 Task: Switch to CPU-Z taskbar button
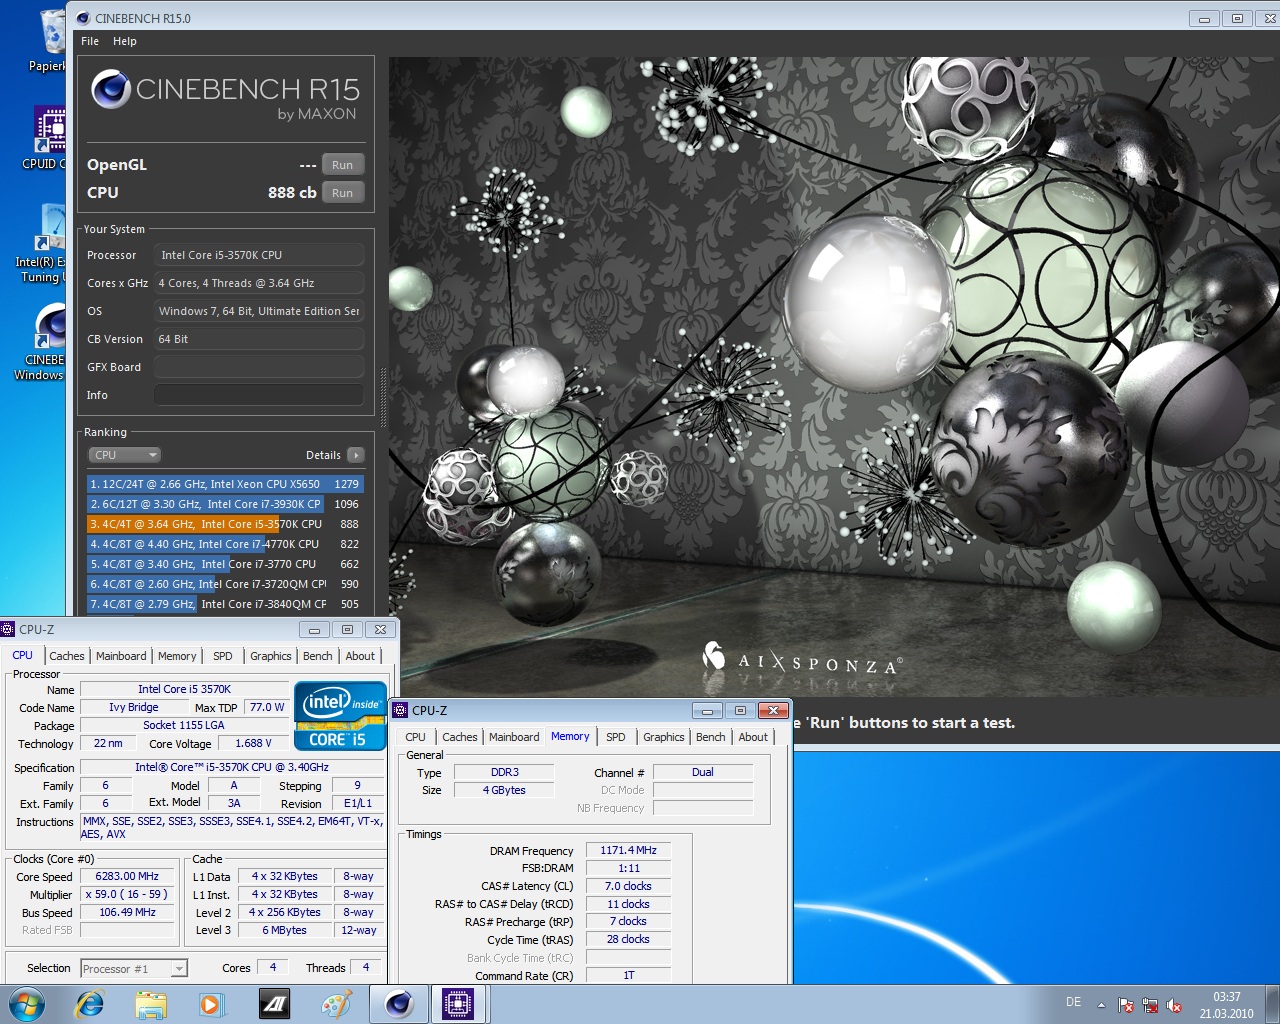pyautogui.click(x=458, y=1004)
